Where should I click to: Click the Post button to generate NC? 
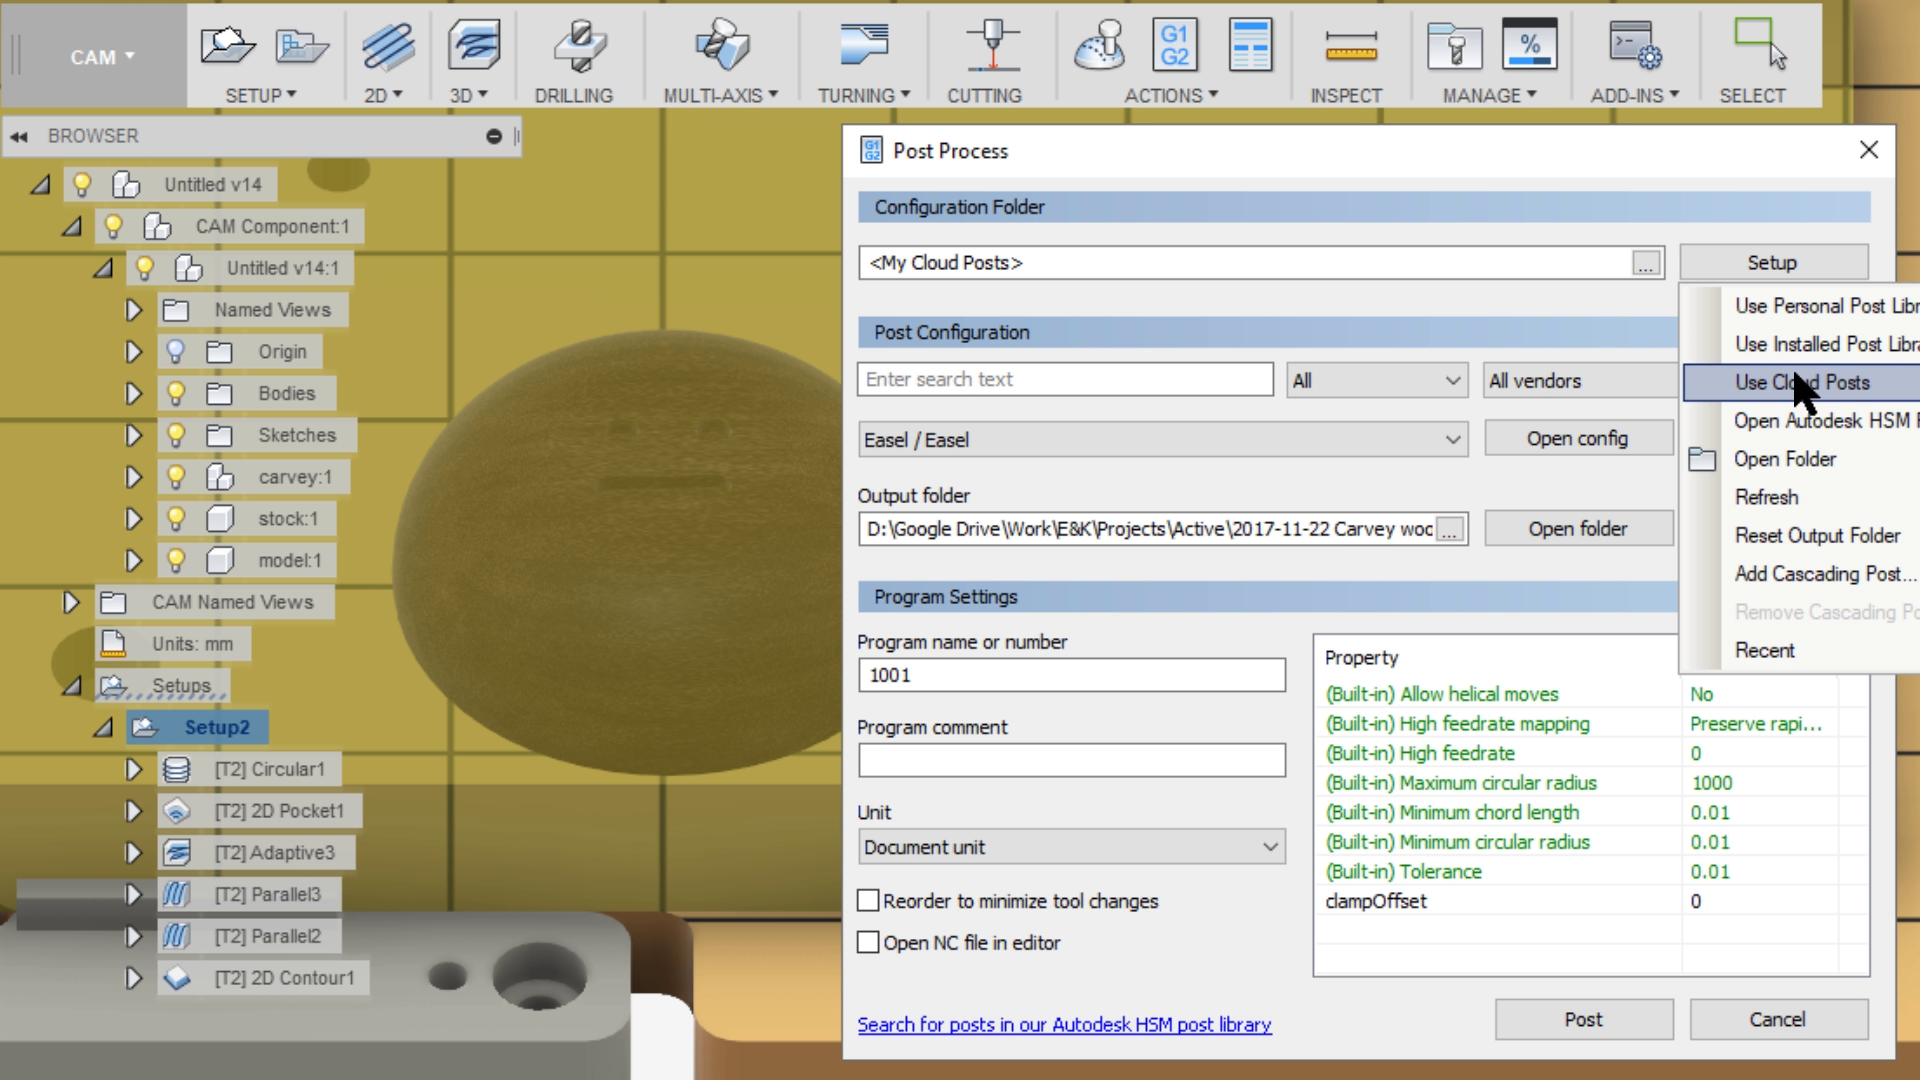click(x=1582, y=1018)
